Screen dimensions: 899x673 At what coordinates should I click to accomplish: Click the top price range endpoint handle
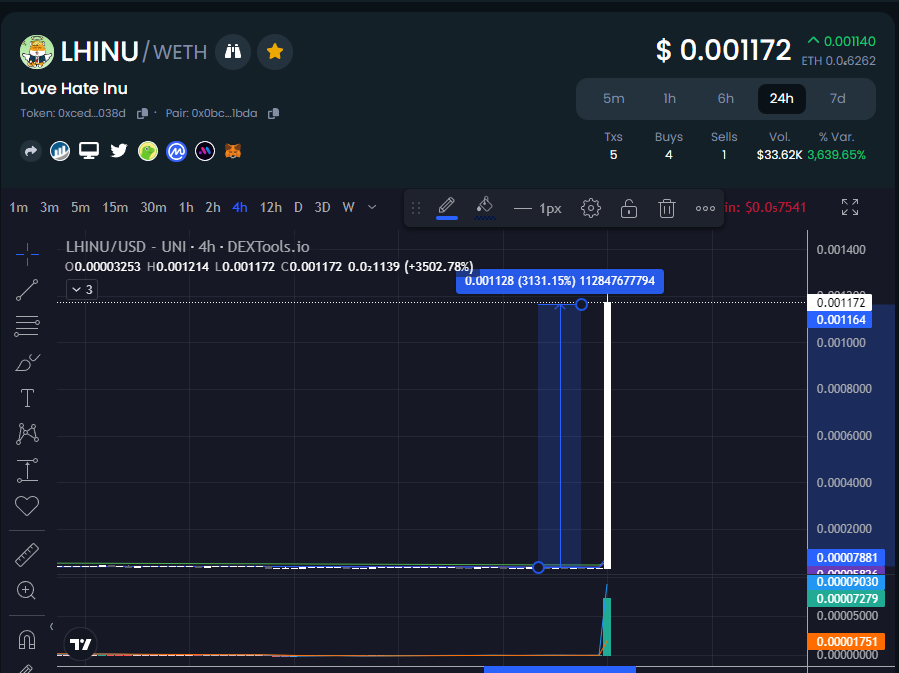581,304
